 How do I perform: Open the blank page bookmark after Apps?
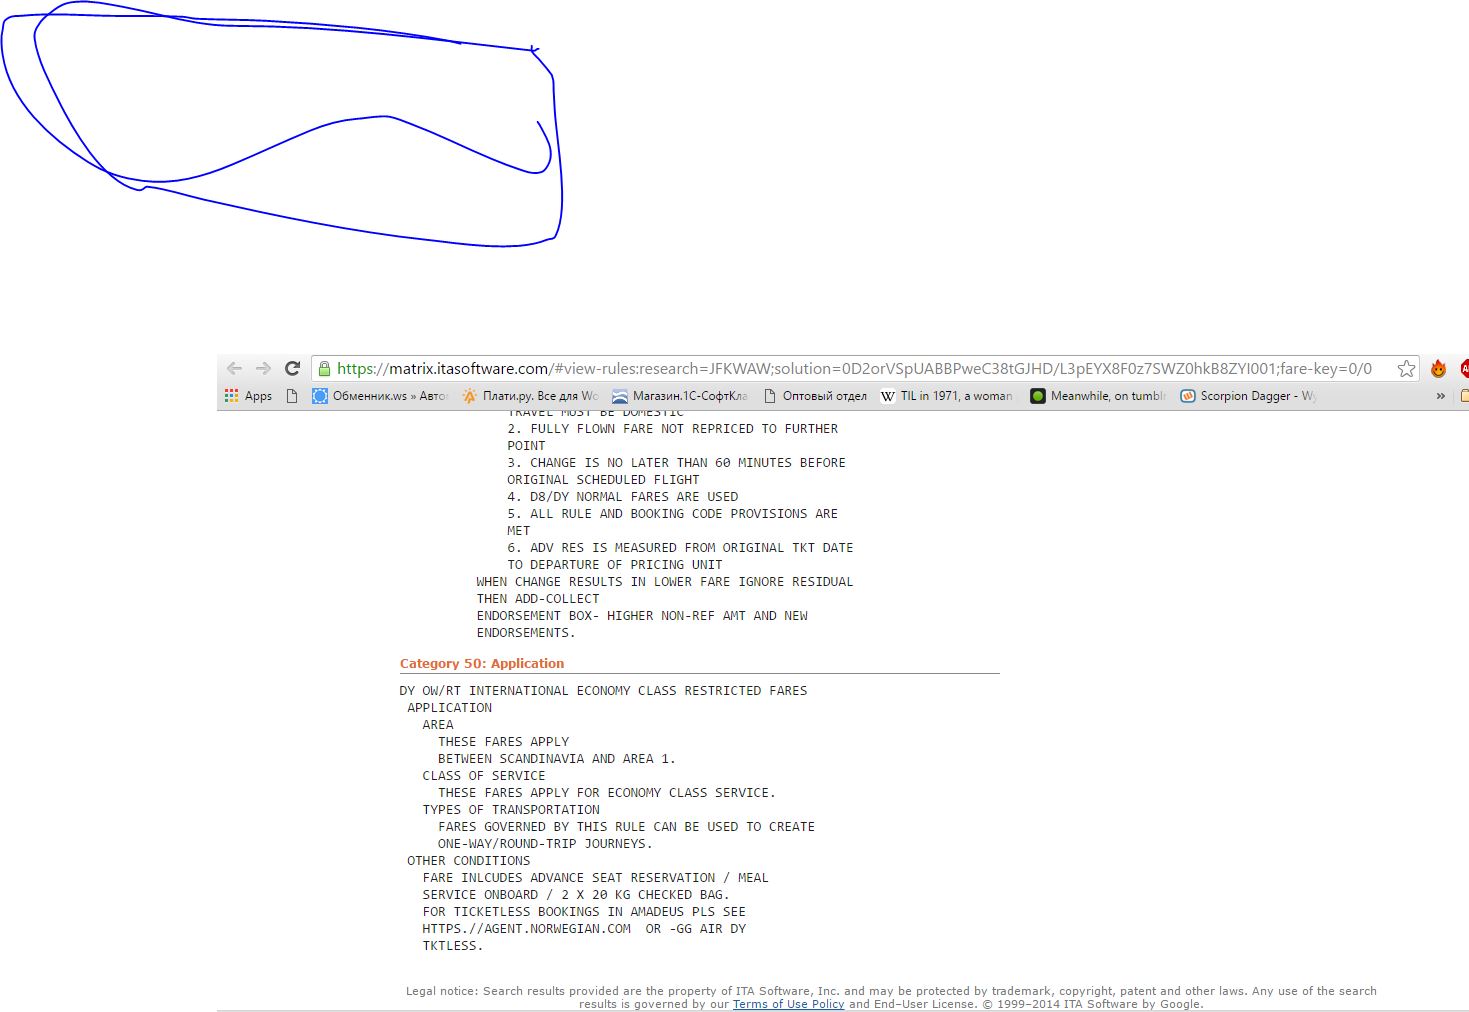pos(292,396)
